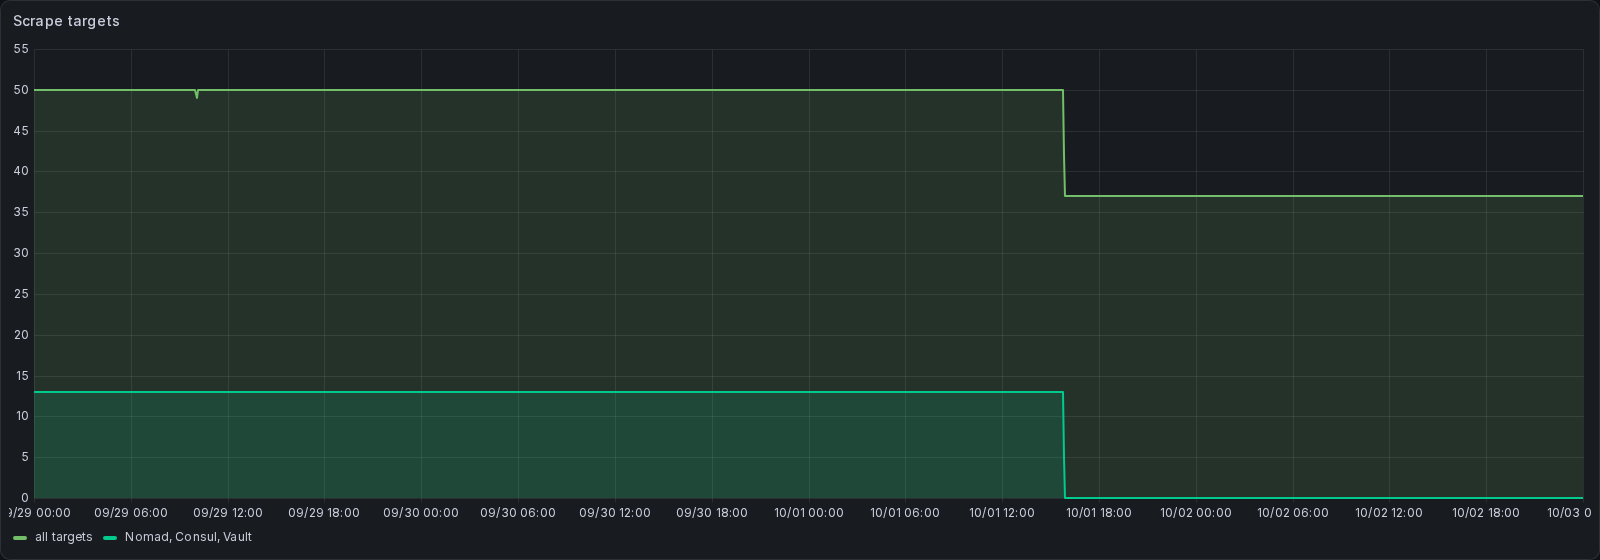Click the y-axis value 50

coord(22,90)
